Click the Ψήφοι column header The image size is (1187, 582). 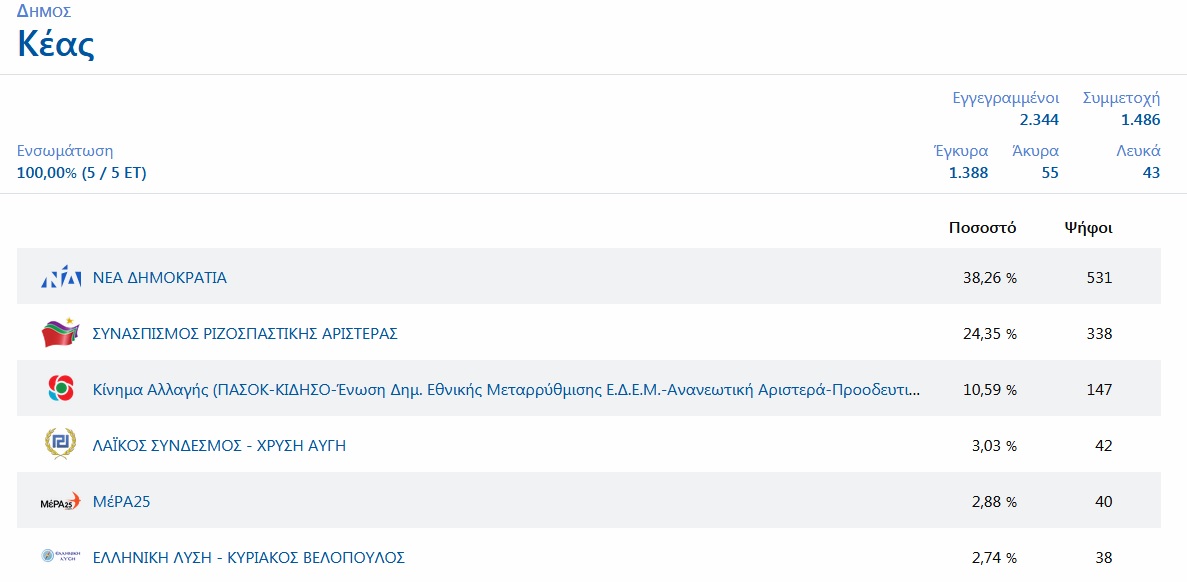(x=1088, y=228)
